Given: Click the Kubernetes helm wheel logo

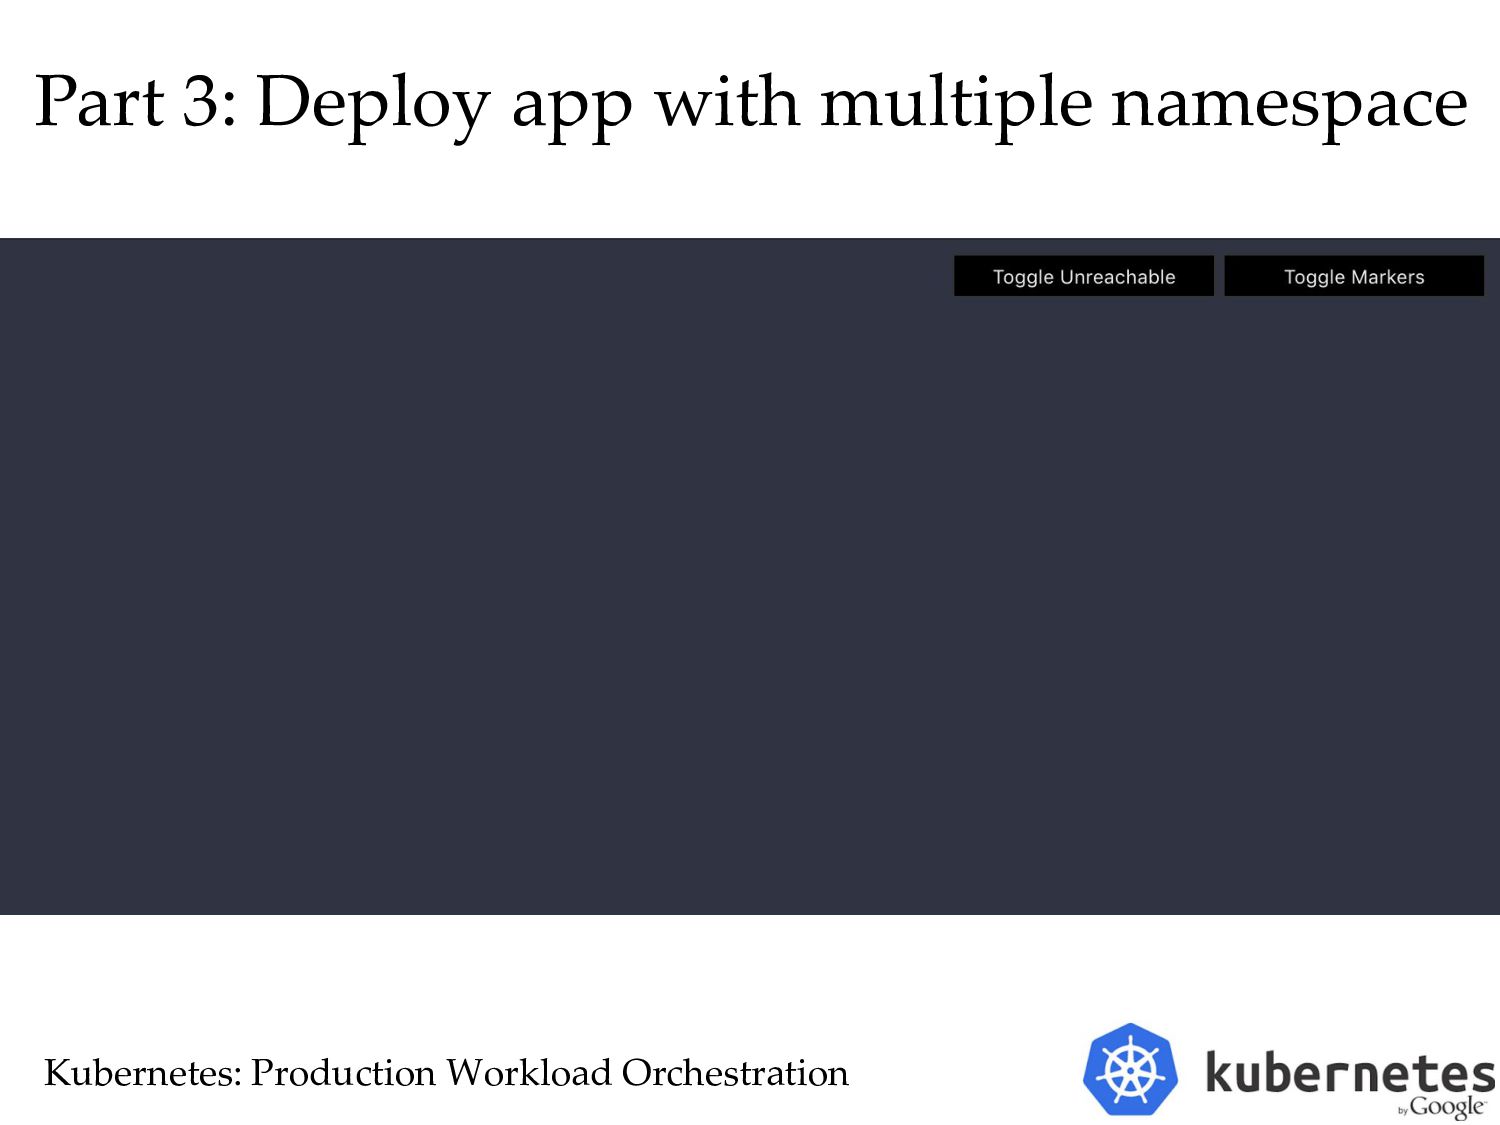Looking at the screenshot, I should tap(1130, 1069).
